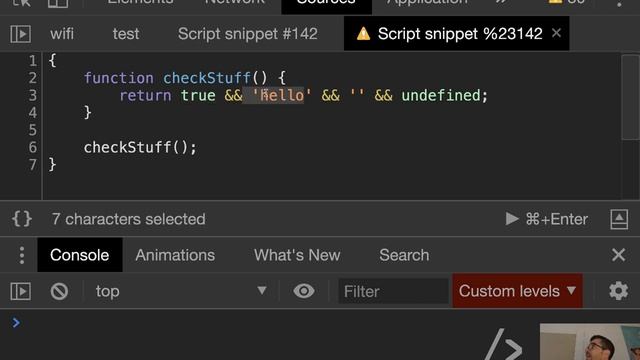This screenshot has height=360, width=640.
Task: Close the console drawer with the X
Action: 618,255
